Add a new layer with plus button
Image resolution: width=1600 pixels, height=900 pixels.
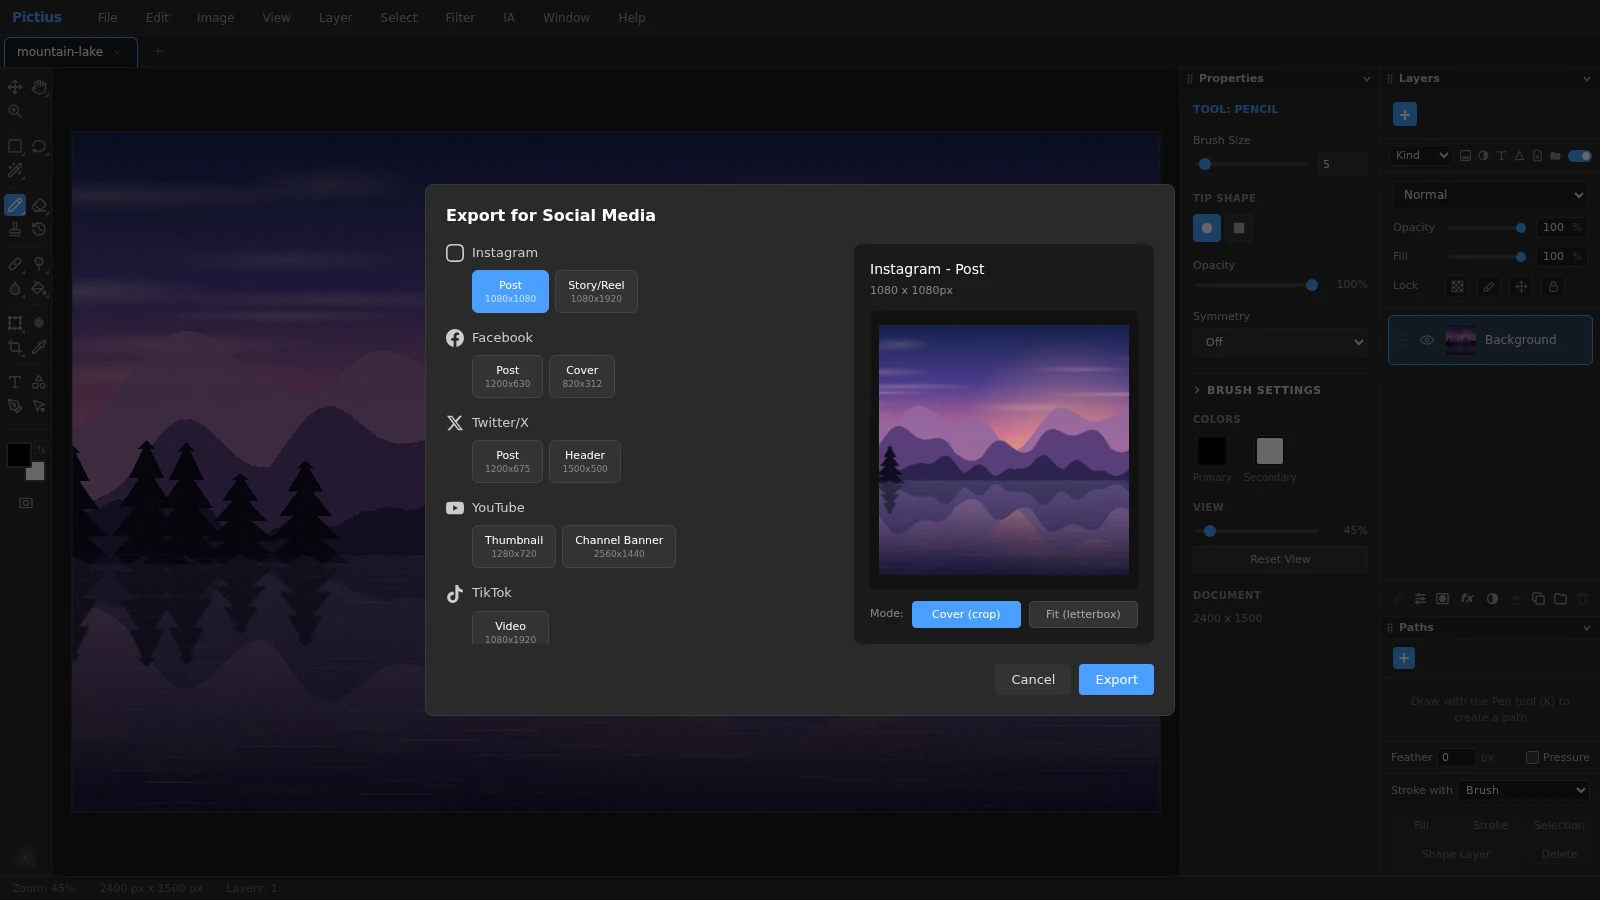click(x=1405, y=114)
